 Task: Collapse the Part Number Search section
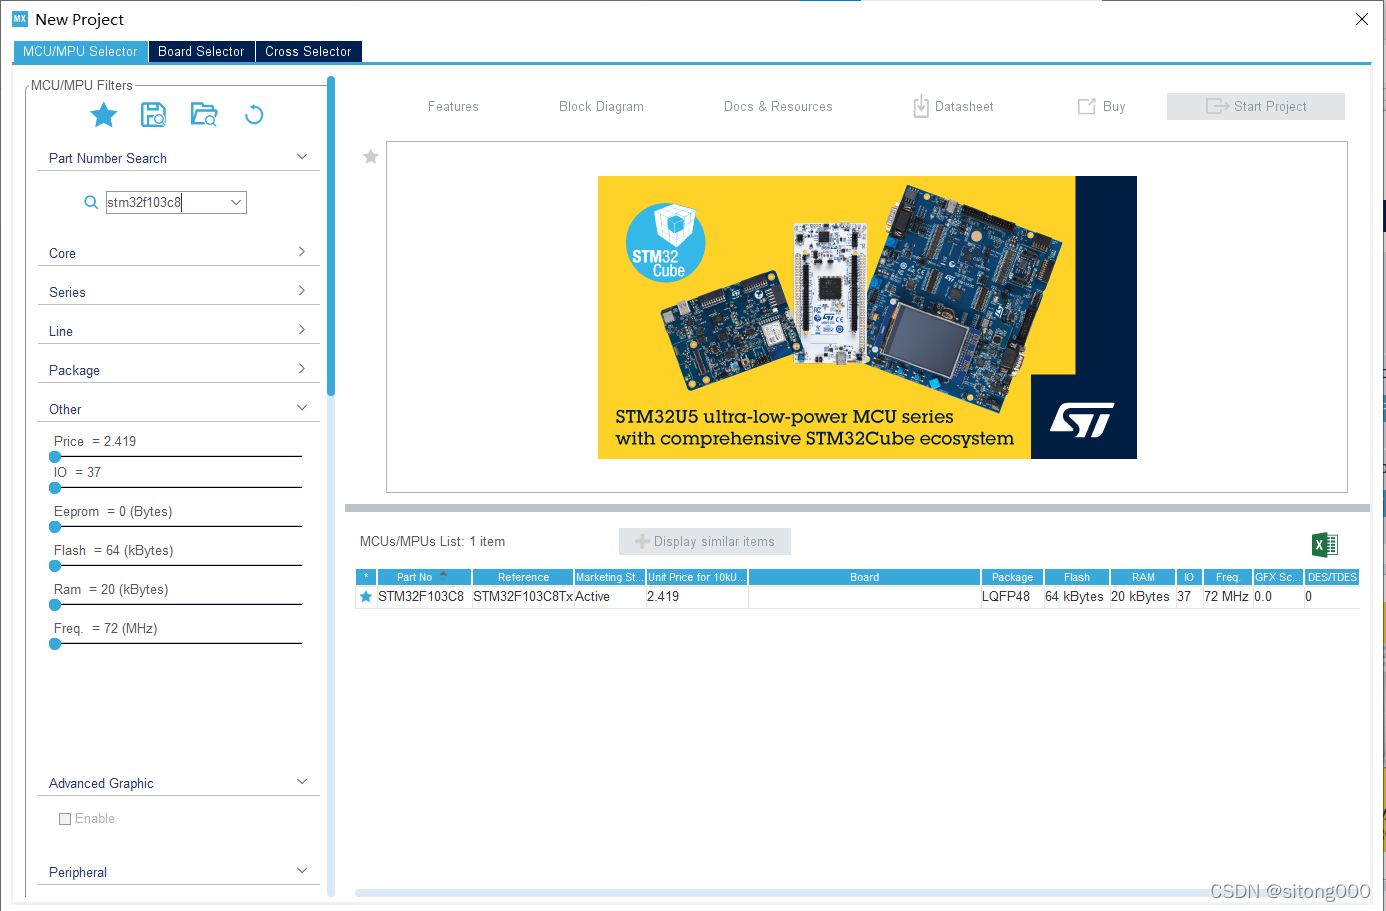(302, 157)
